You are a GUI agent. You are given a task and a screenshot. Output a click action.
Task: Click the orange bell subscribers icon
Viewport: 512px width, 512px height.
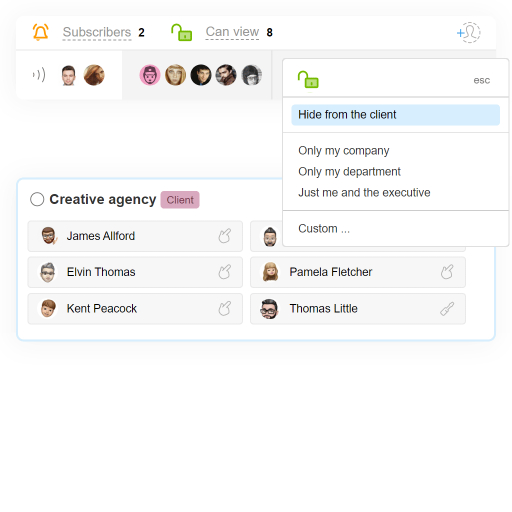[x=41, y=32]
